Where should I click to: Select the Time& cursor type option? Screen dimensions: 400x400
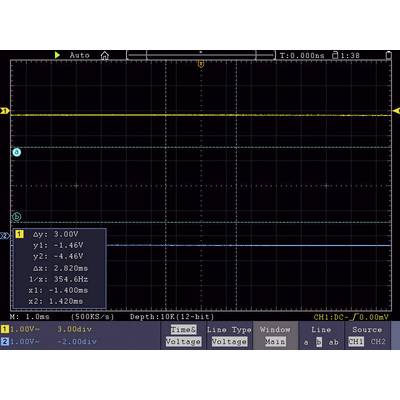(183, 330)
